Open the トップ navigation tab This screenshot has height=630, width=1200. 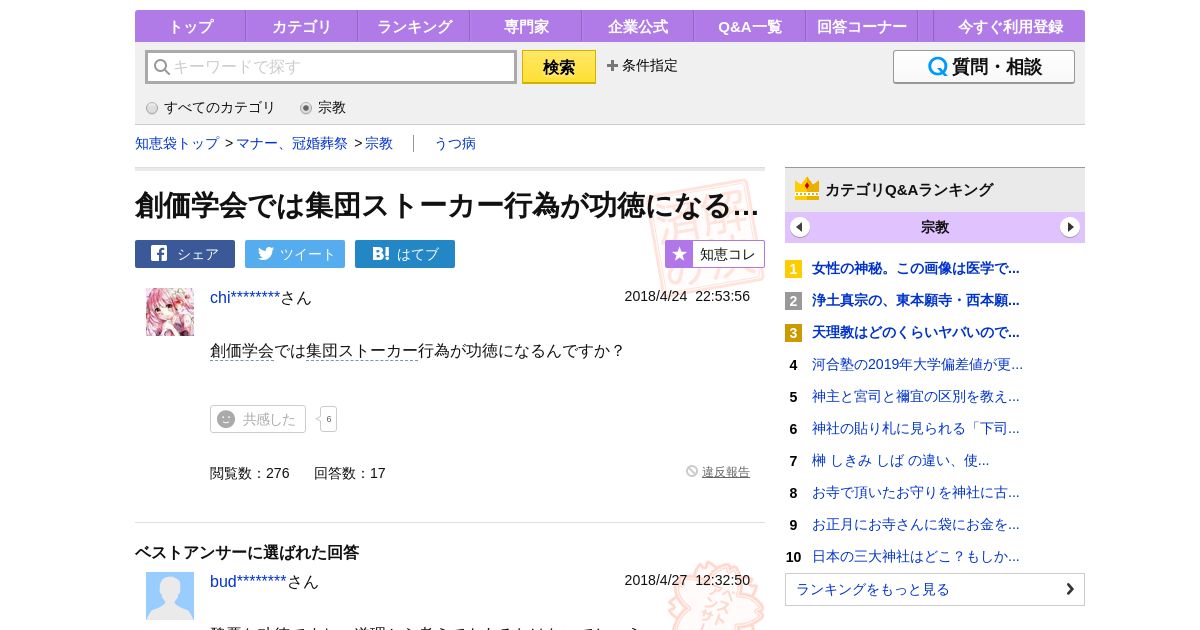pos(190,26)
